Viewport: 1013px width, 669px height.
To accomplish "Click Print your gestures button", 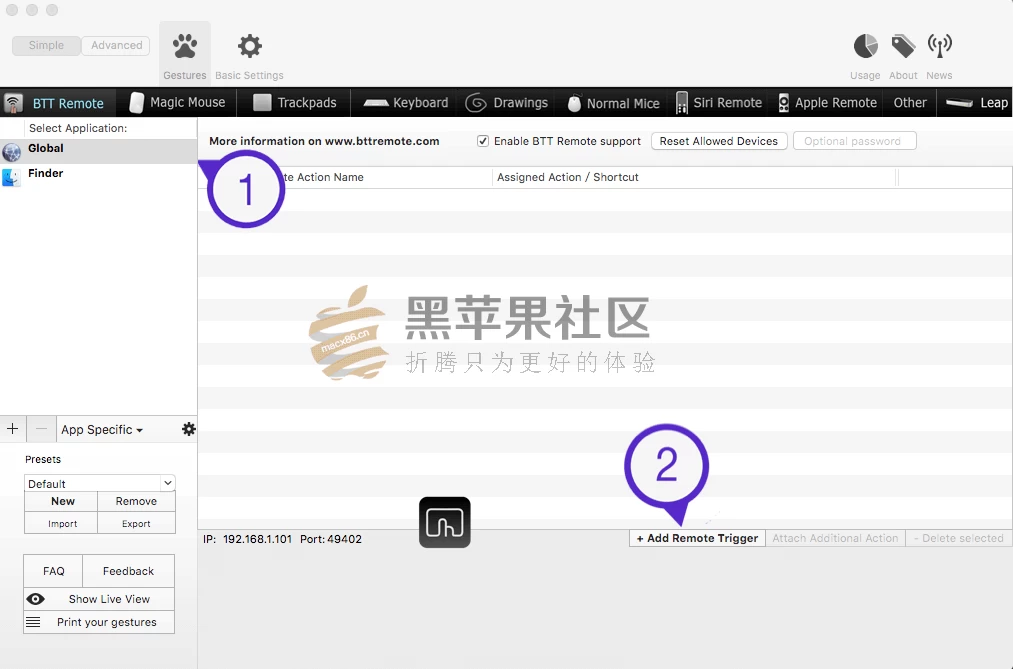I will [x=99, y=622].
